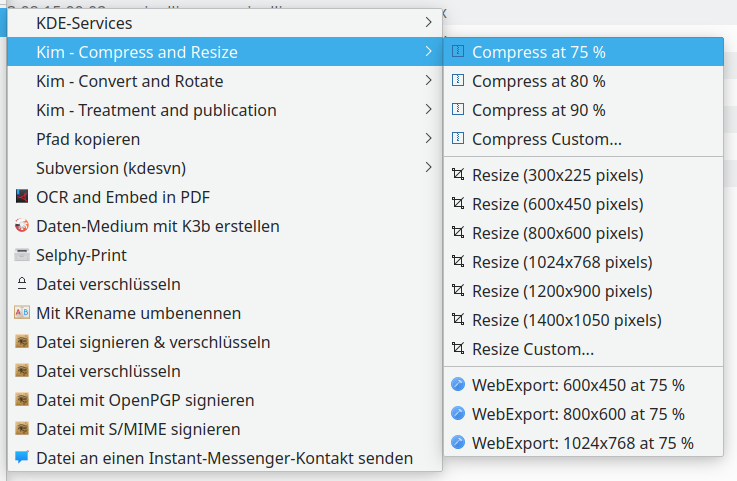Open Kim - Convert and Rotate entry
The height and width of the screenshot is (481, 737).
pos(225,81)
